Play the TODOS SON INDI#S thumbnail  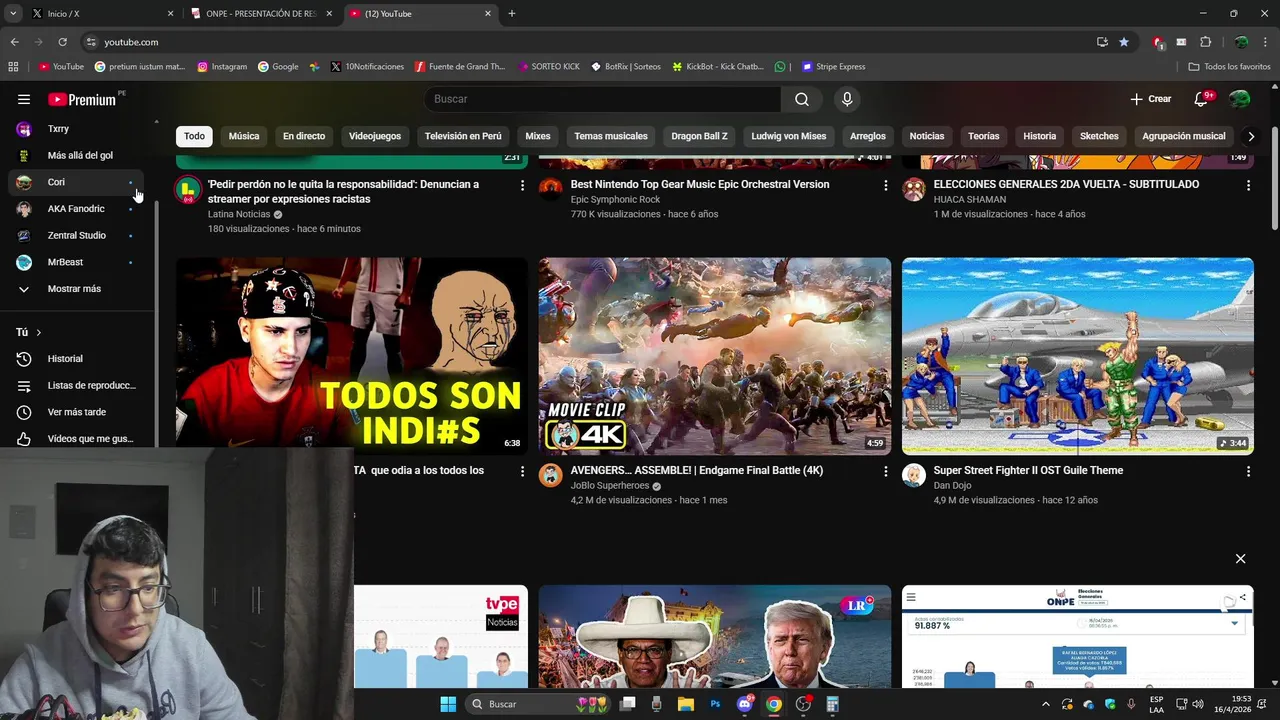[352, 356]
